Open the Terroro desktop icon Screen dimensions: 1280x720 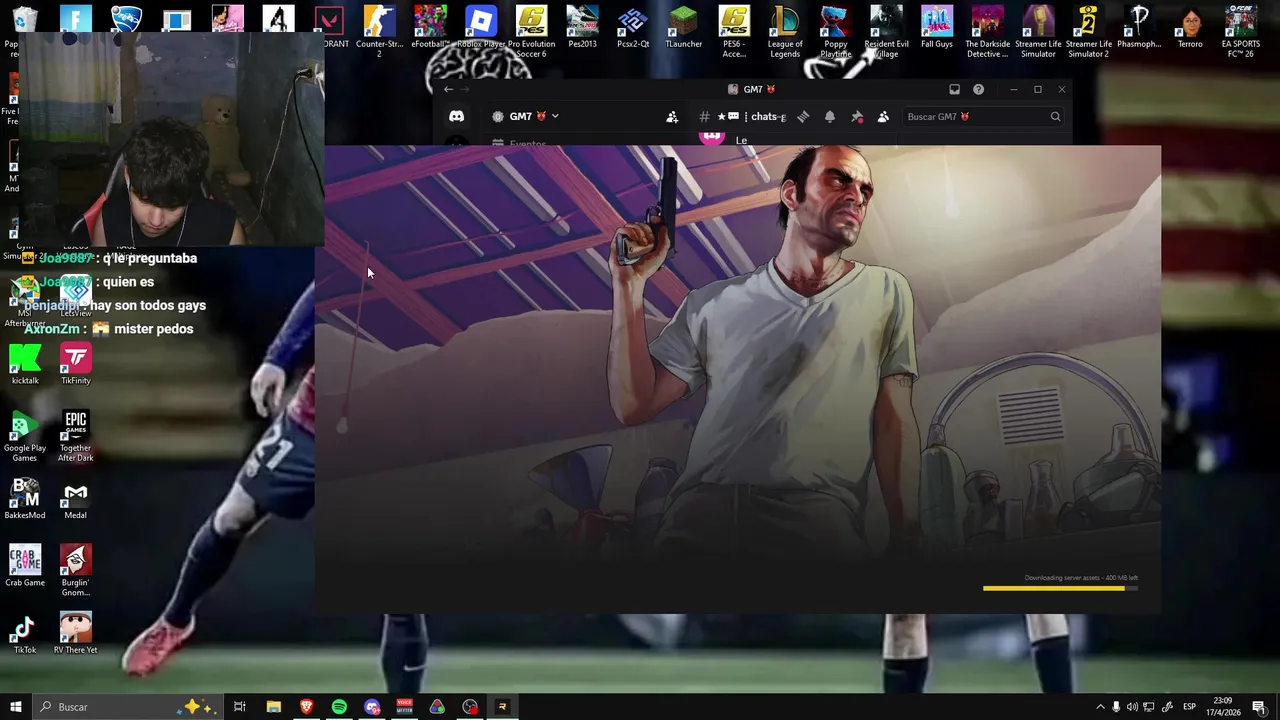1190,27
